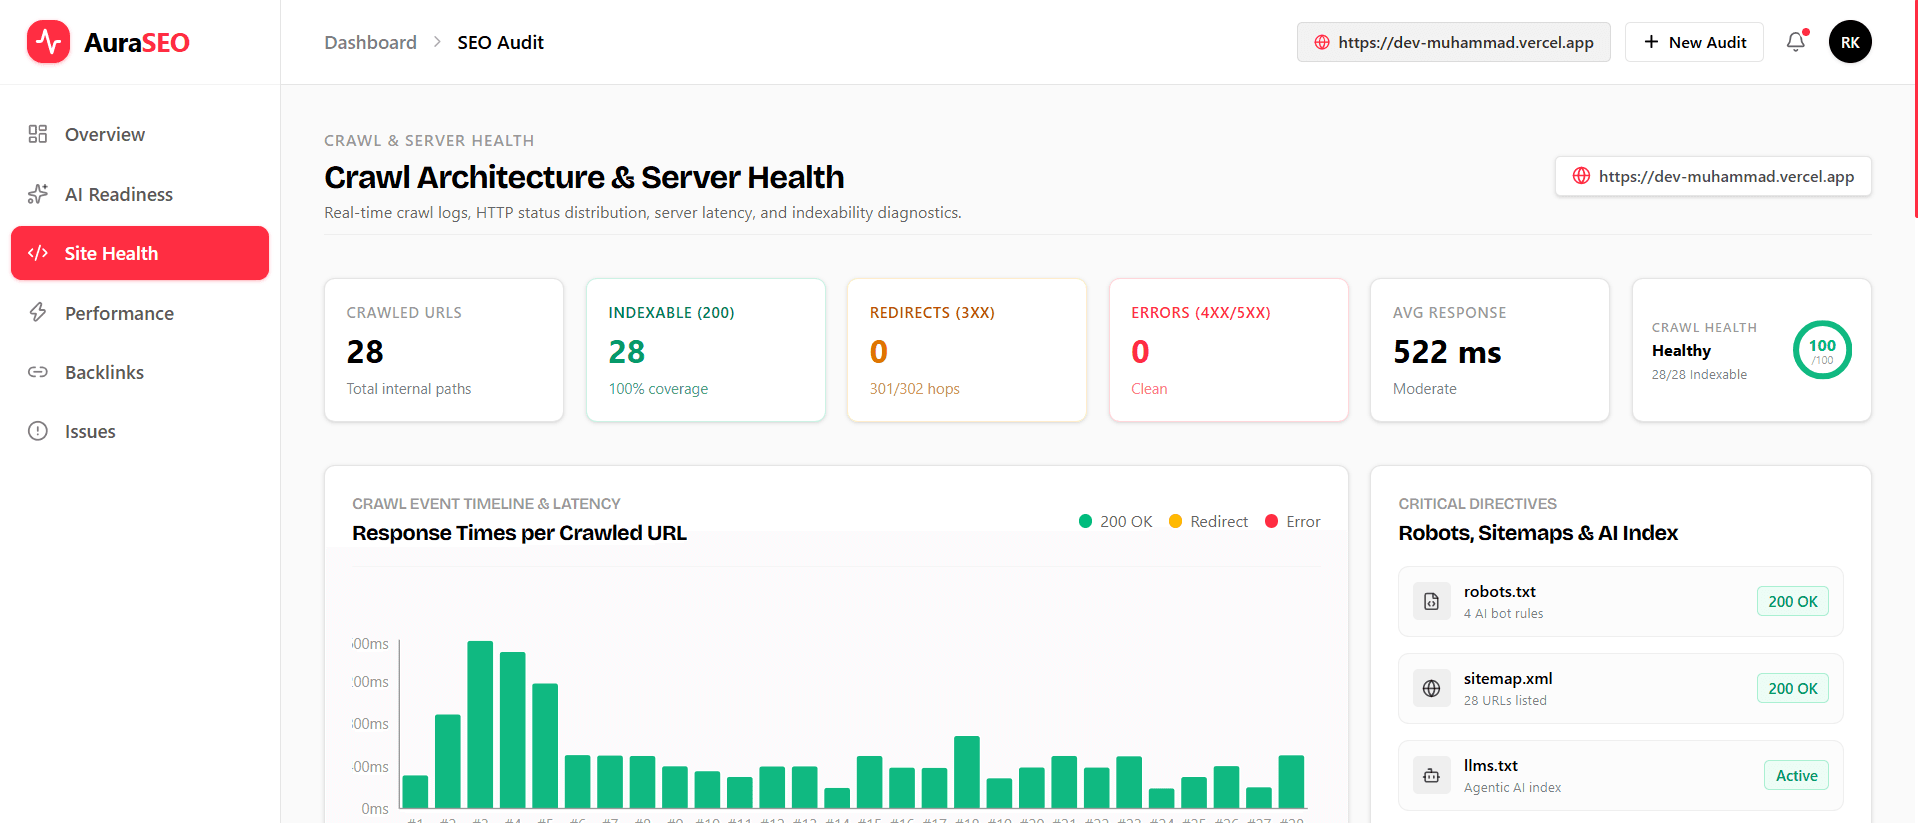This screenshot has width=1918, height=823.
Task: Open the Site Health sidebar item
Action: coord(140,253)
